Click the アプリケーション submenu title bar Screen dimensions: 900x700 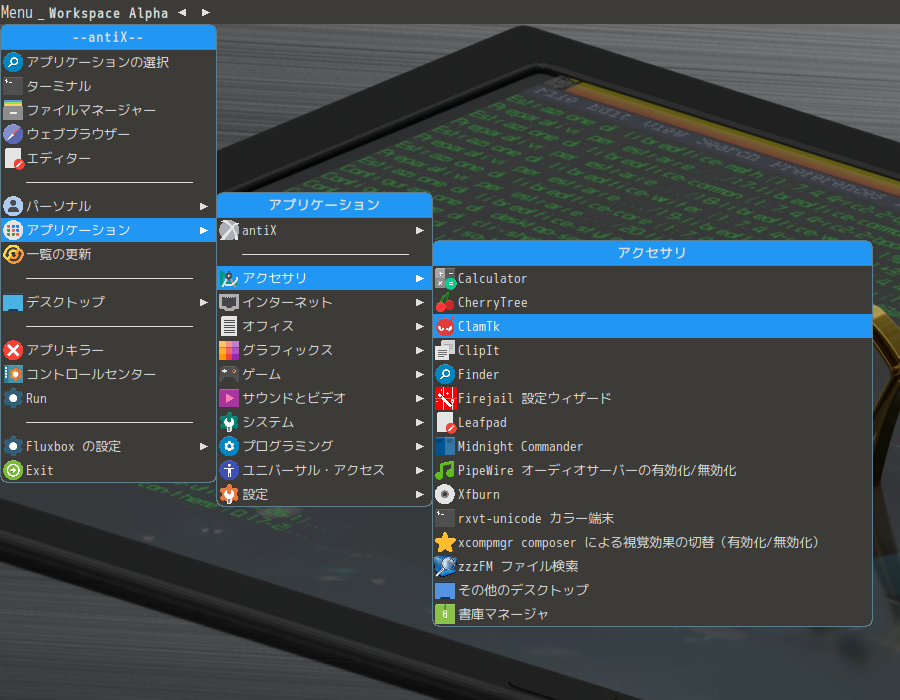(x=324, y=205)
